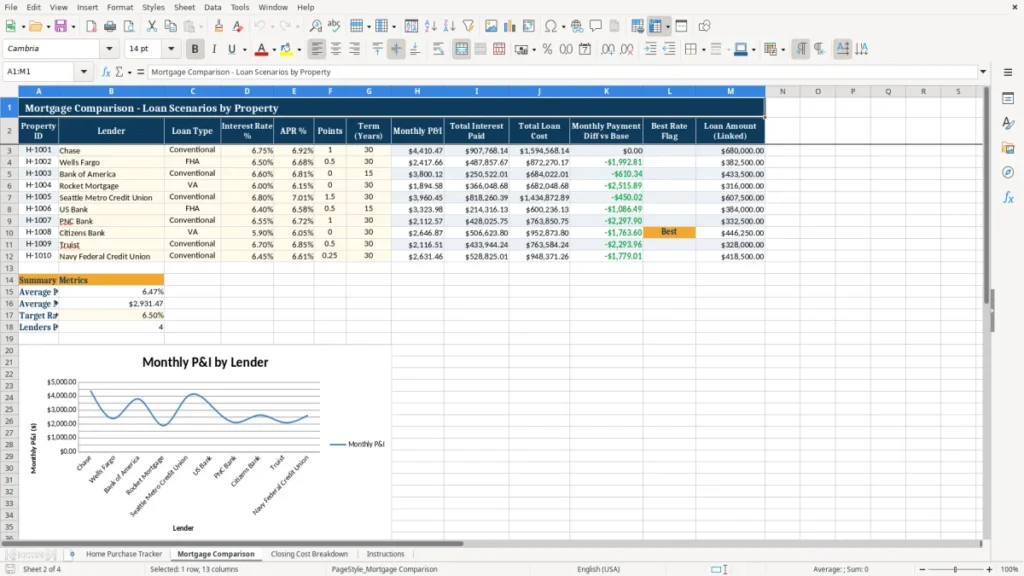Image resolution: width=1024 pixels, height=576 pixels.
Task: Click the Clone formatting paintbrush icon
Action: [219, 26]
